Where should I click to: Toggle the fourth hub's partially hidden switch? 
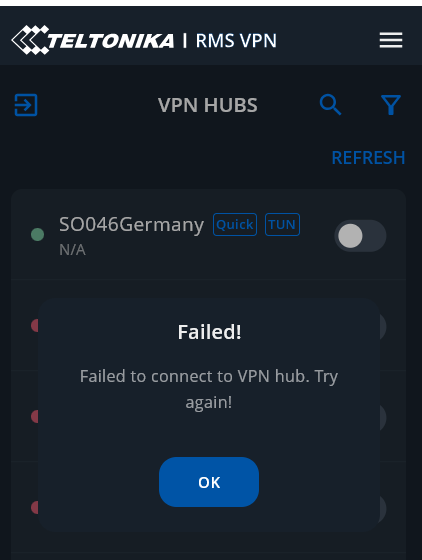click(x=383, y=508)
